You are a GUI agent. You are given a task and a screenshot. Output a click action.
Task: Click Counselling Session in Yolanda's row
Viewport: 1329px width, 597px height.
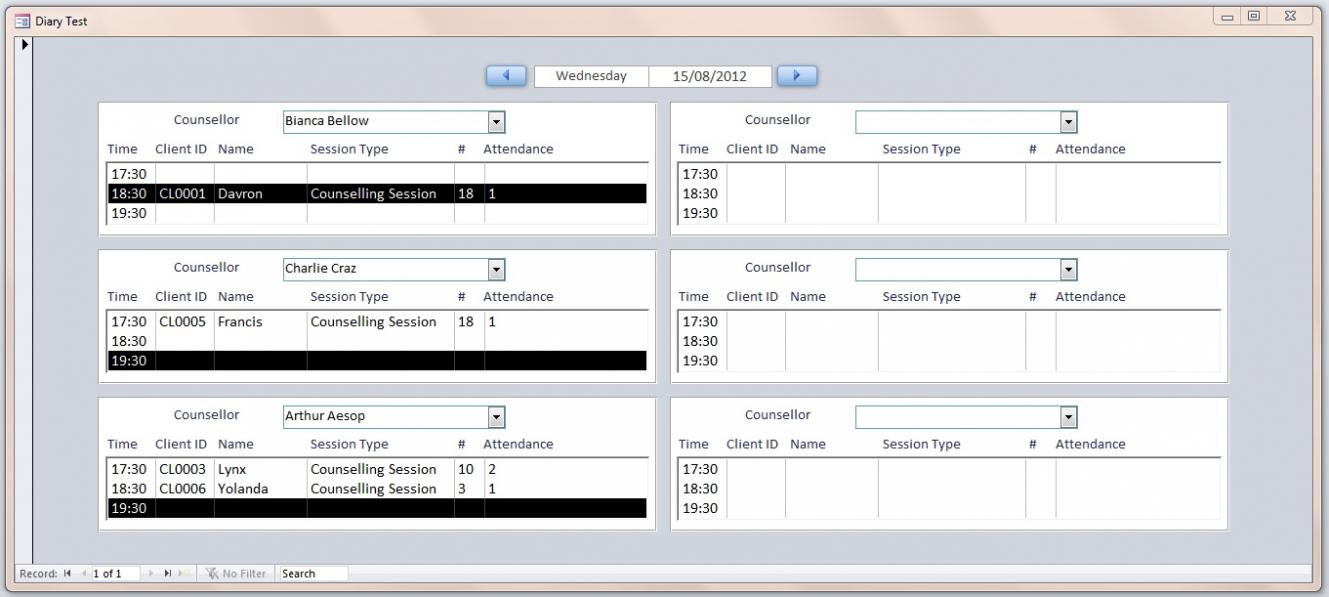pos(373,489)
